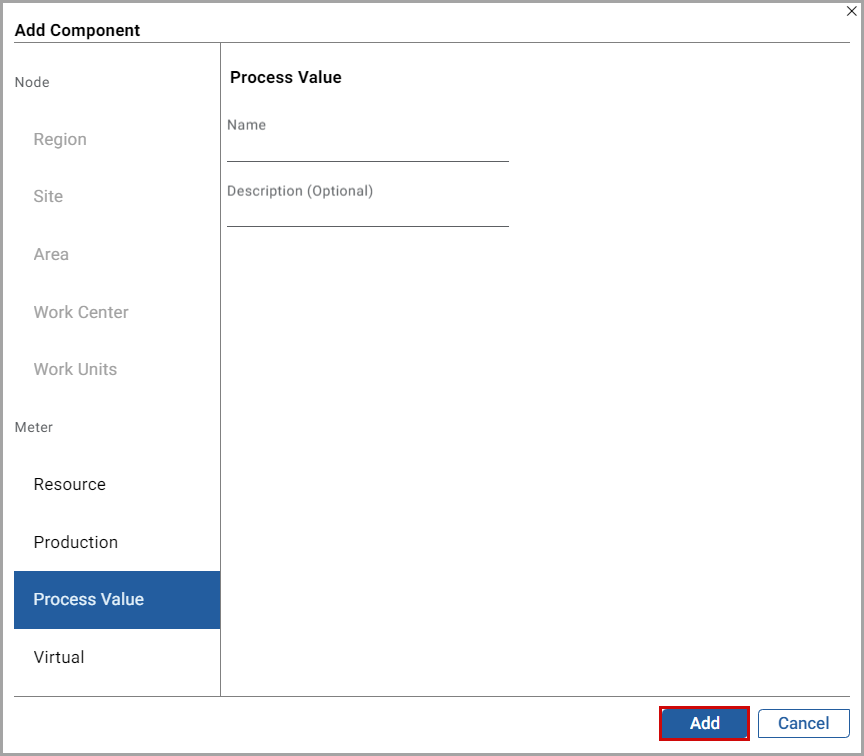Click the Node section header
This screenshot has height=756, width=864.
click(32, 82)
